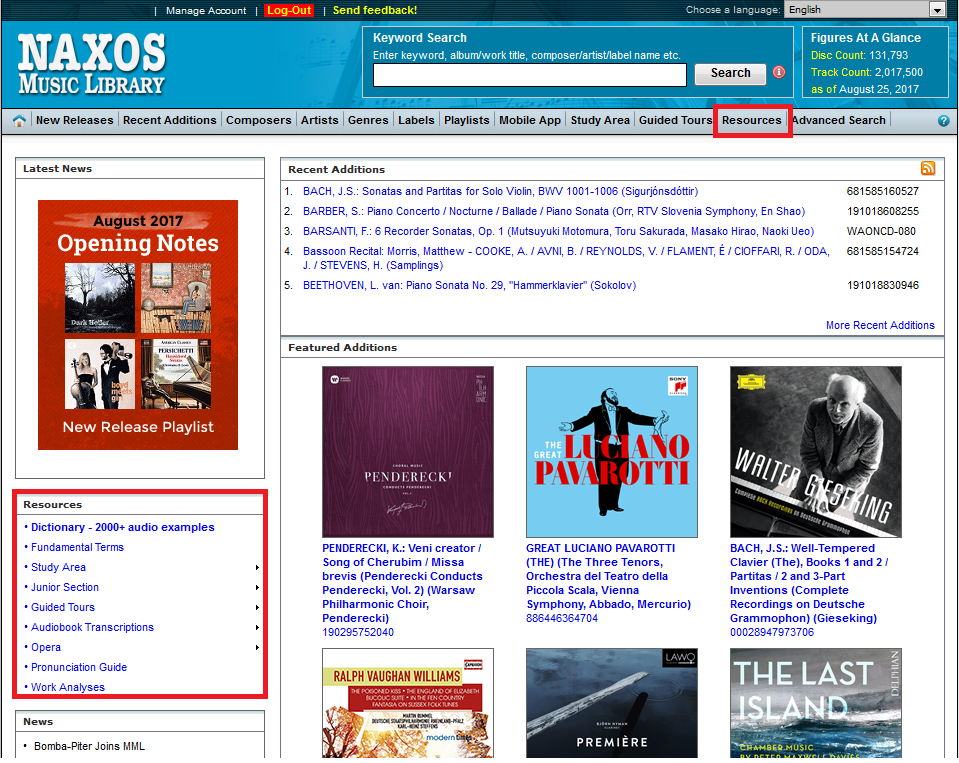Screen dimensions: 959x763
Task: Open Opera resource link
Action: [46, 648]
